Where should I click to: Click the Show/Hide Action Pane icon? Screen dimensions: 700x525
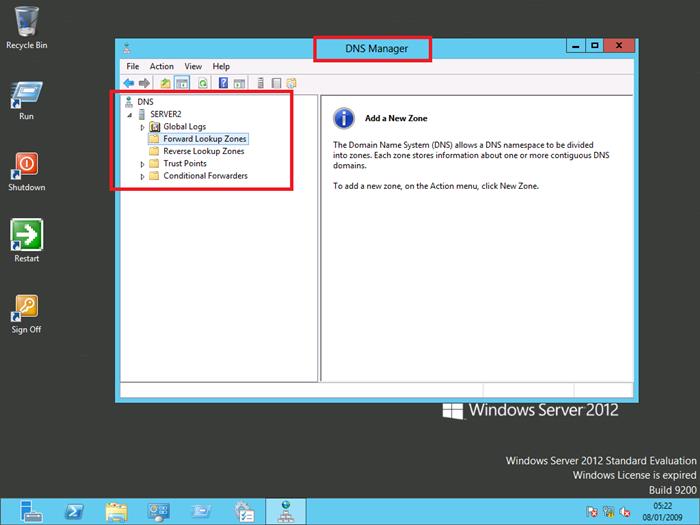point(240,83)
